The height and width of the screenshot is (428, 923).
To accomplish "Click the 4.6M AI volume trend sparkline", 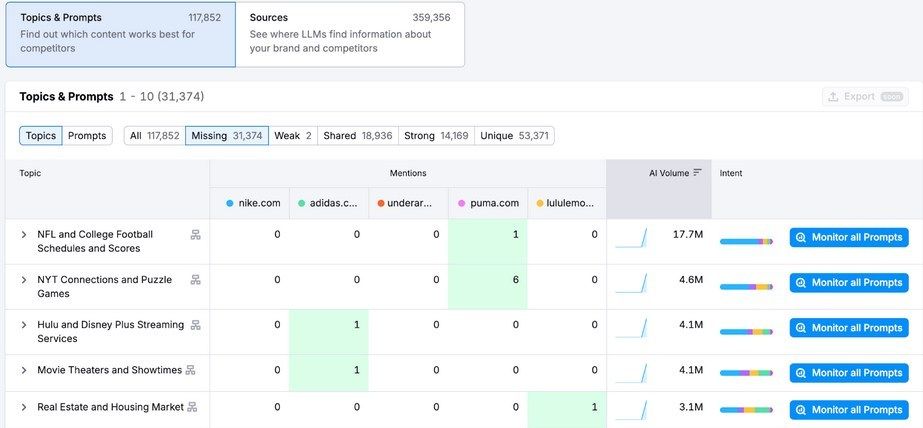I will [x=631, y=283].
